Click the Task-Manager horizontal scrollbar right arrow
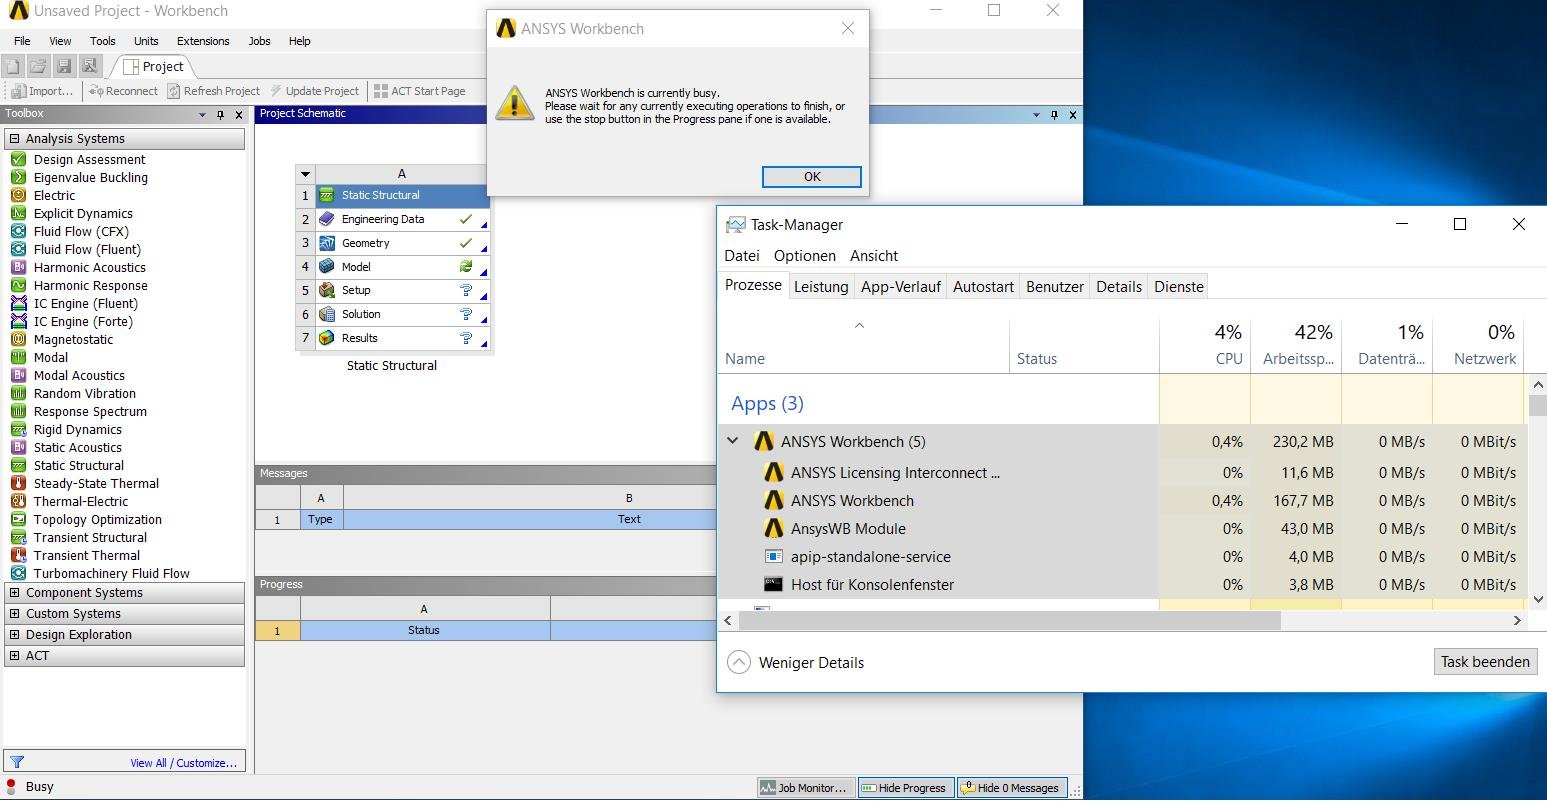 pos(1517,621)
